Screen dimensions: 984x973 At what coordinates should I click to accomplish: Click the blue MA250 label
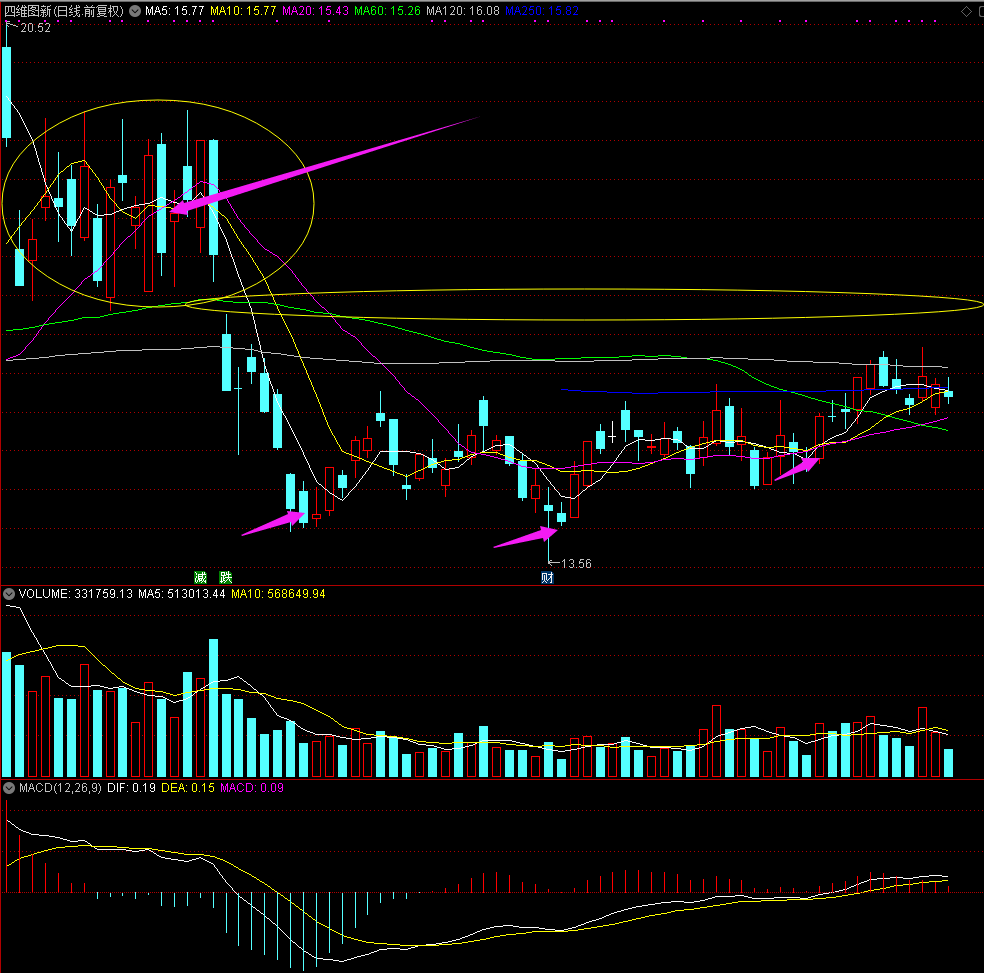[x=542, y=11]
